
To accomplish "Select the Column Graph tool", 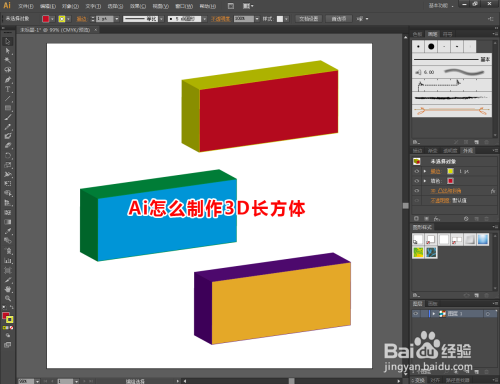I will click(x=8, y=260).
